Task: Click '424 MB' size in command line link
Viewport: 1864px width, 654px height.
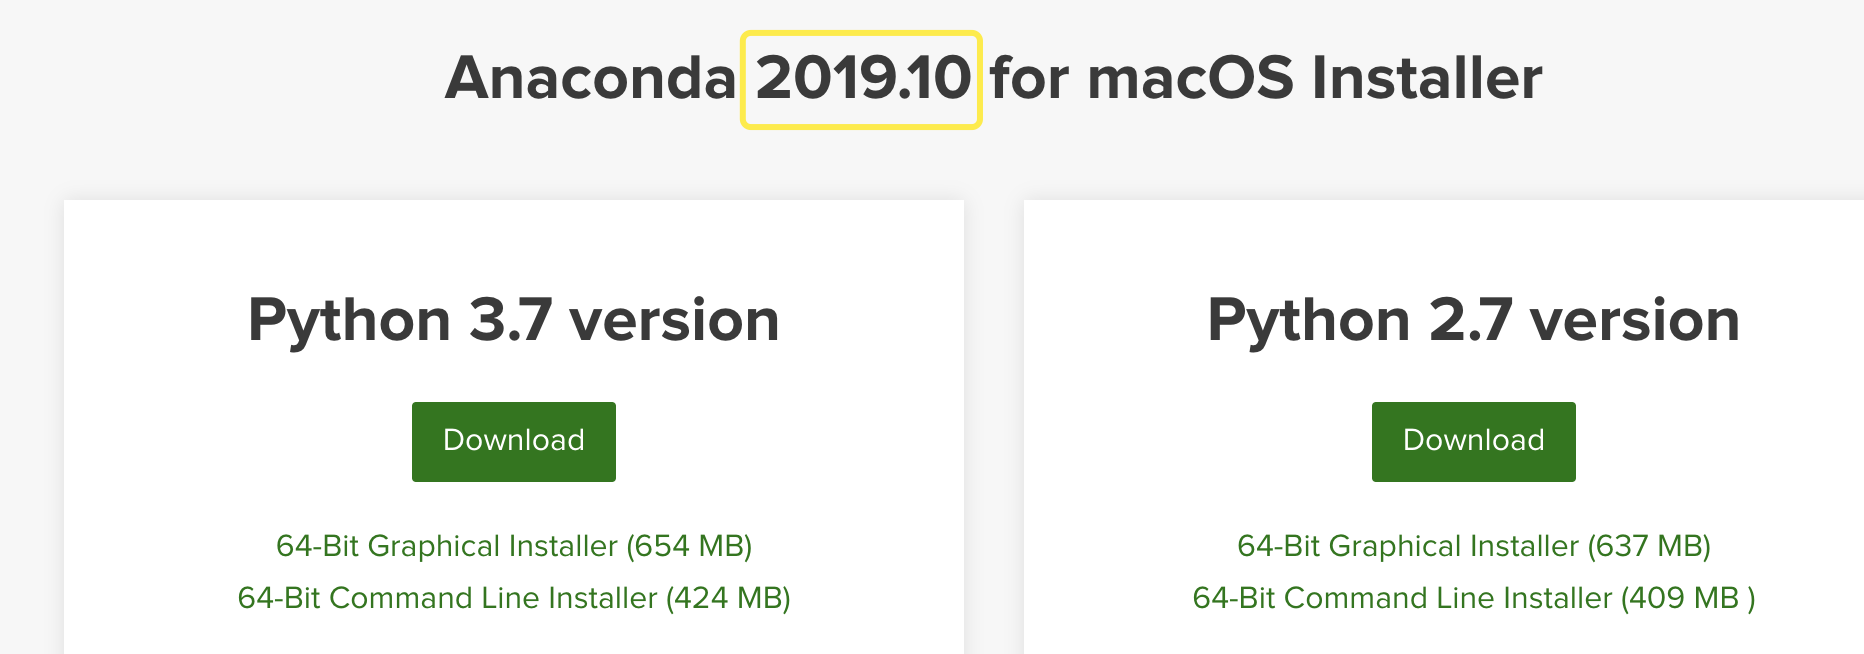Action: (x=729, y=598)
